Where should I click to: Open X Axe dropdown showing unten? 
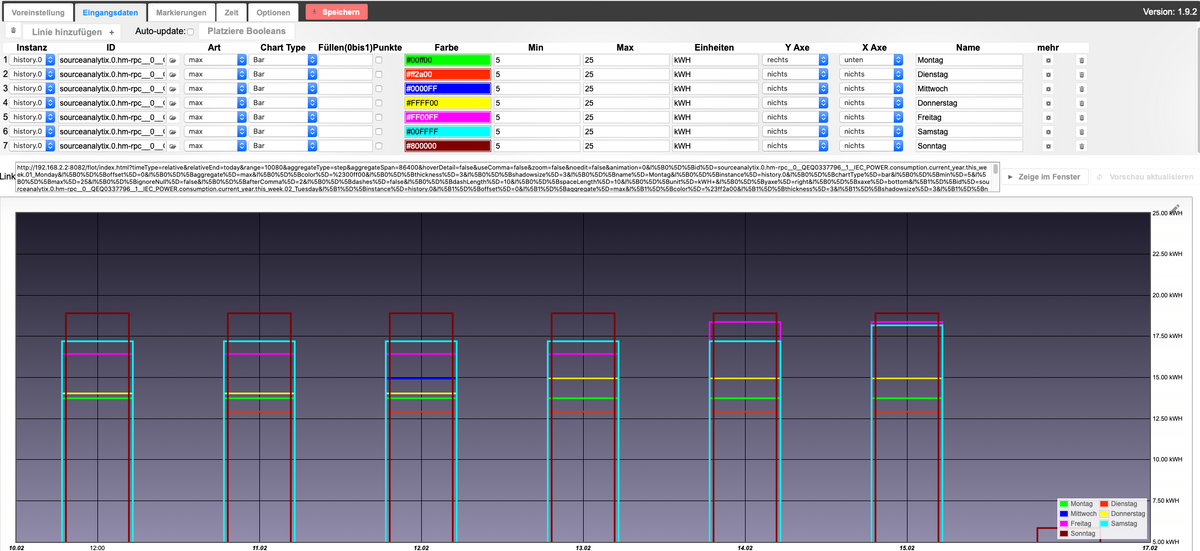click(872, 60)
